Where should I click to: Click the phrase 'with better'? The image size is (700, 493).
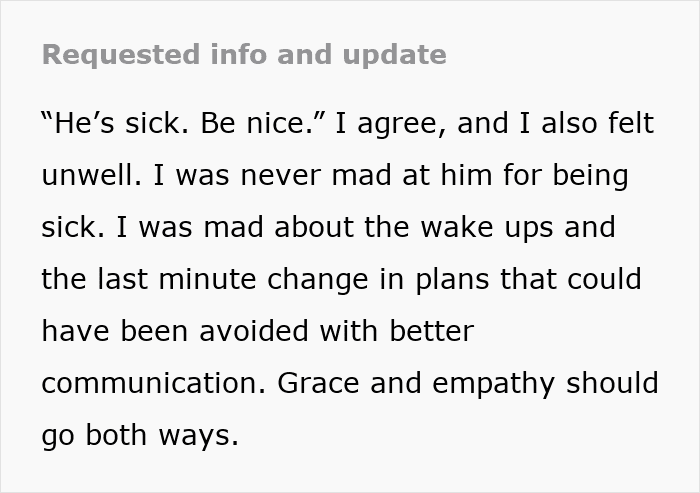click(x=397, y=331)
